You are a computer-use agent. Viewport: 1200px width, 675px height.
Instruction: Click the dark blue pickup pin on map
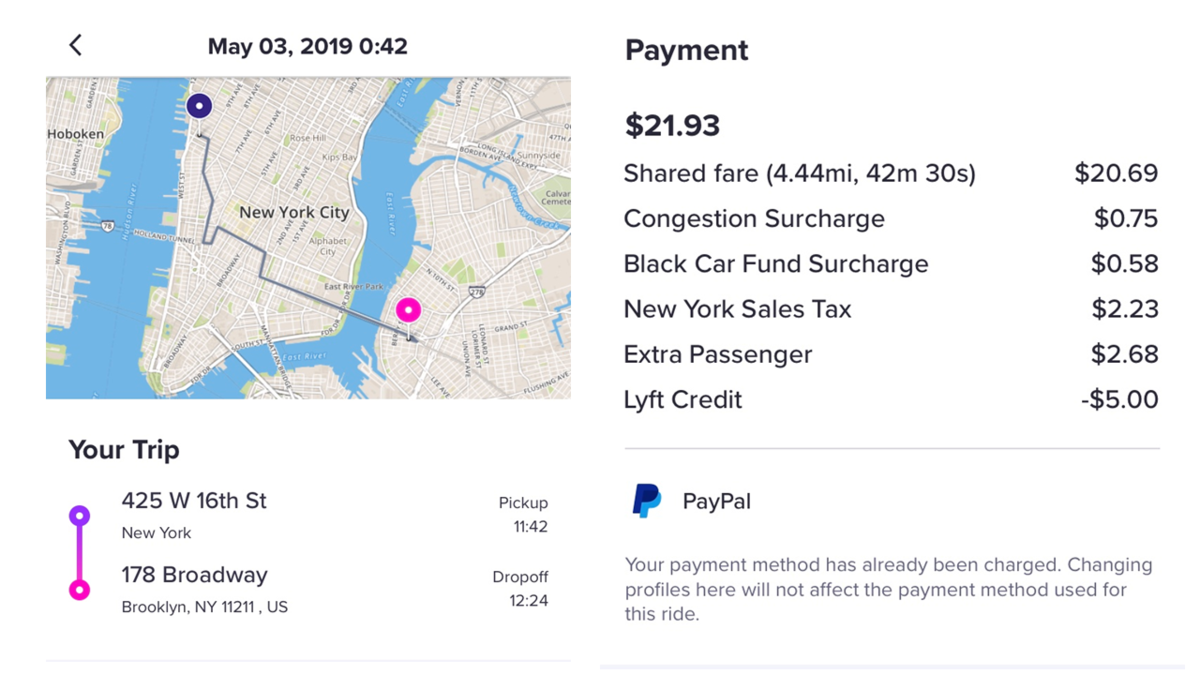pos(199,106)
